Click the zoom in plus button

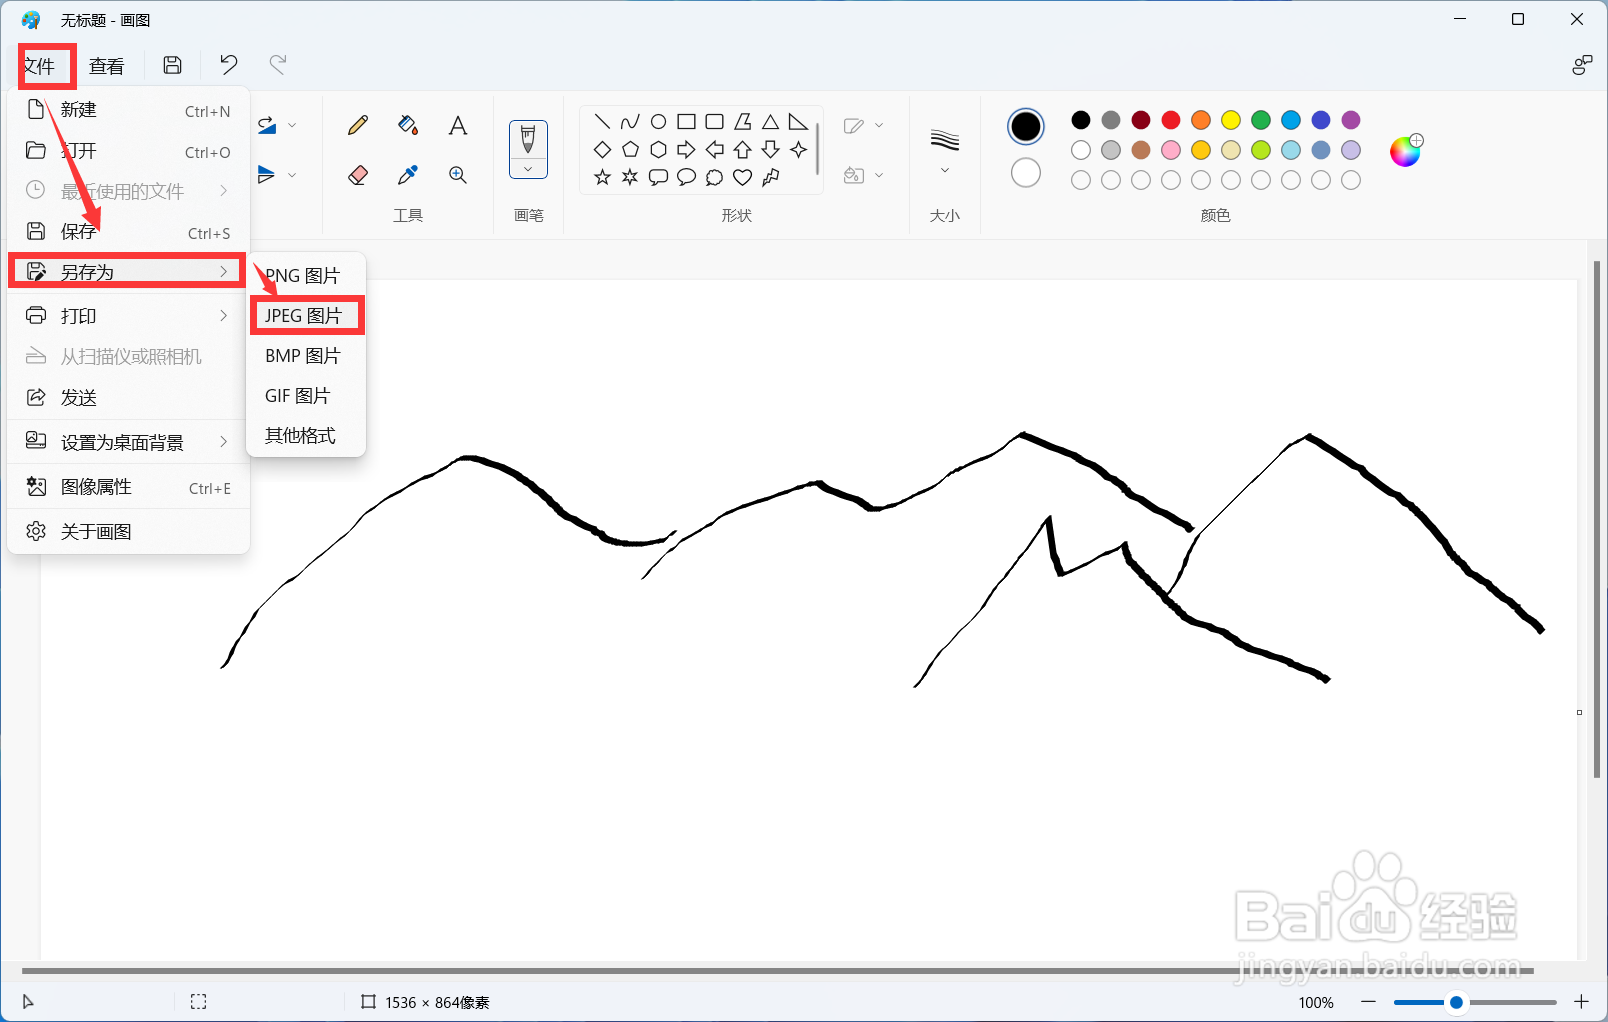pyautogui.click(x=1581, y=1002)
